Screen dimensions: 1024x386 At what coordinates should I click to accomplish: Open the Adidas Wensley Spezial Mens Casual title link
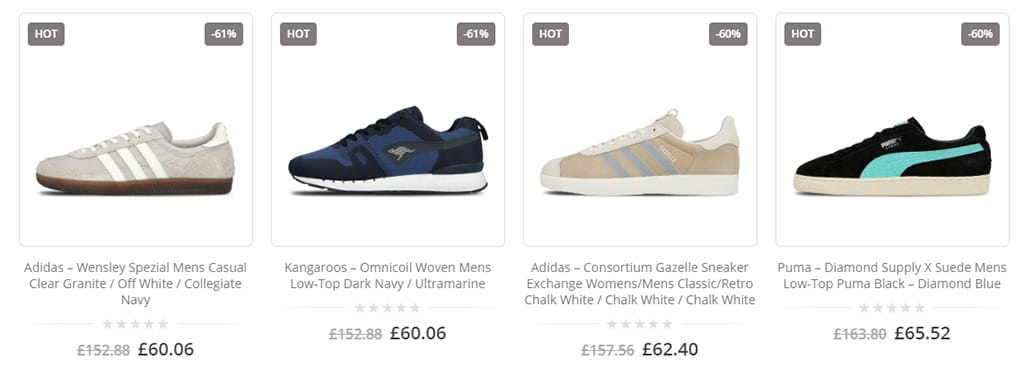[136, 283]
